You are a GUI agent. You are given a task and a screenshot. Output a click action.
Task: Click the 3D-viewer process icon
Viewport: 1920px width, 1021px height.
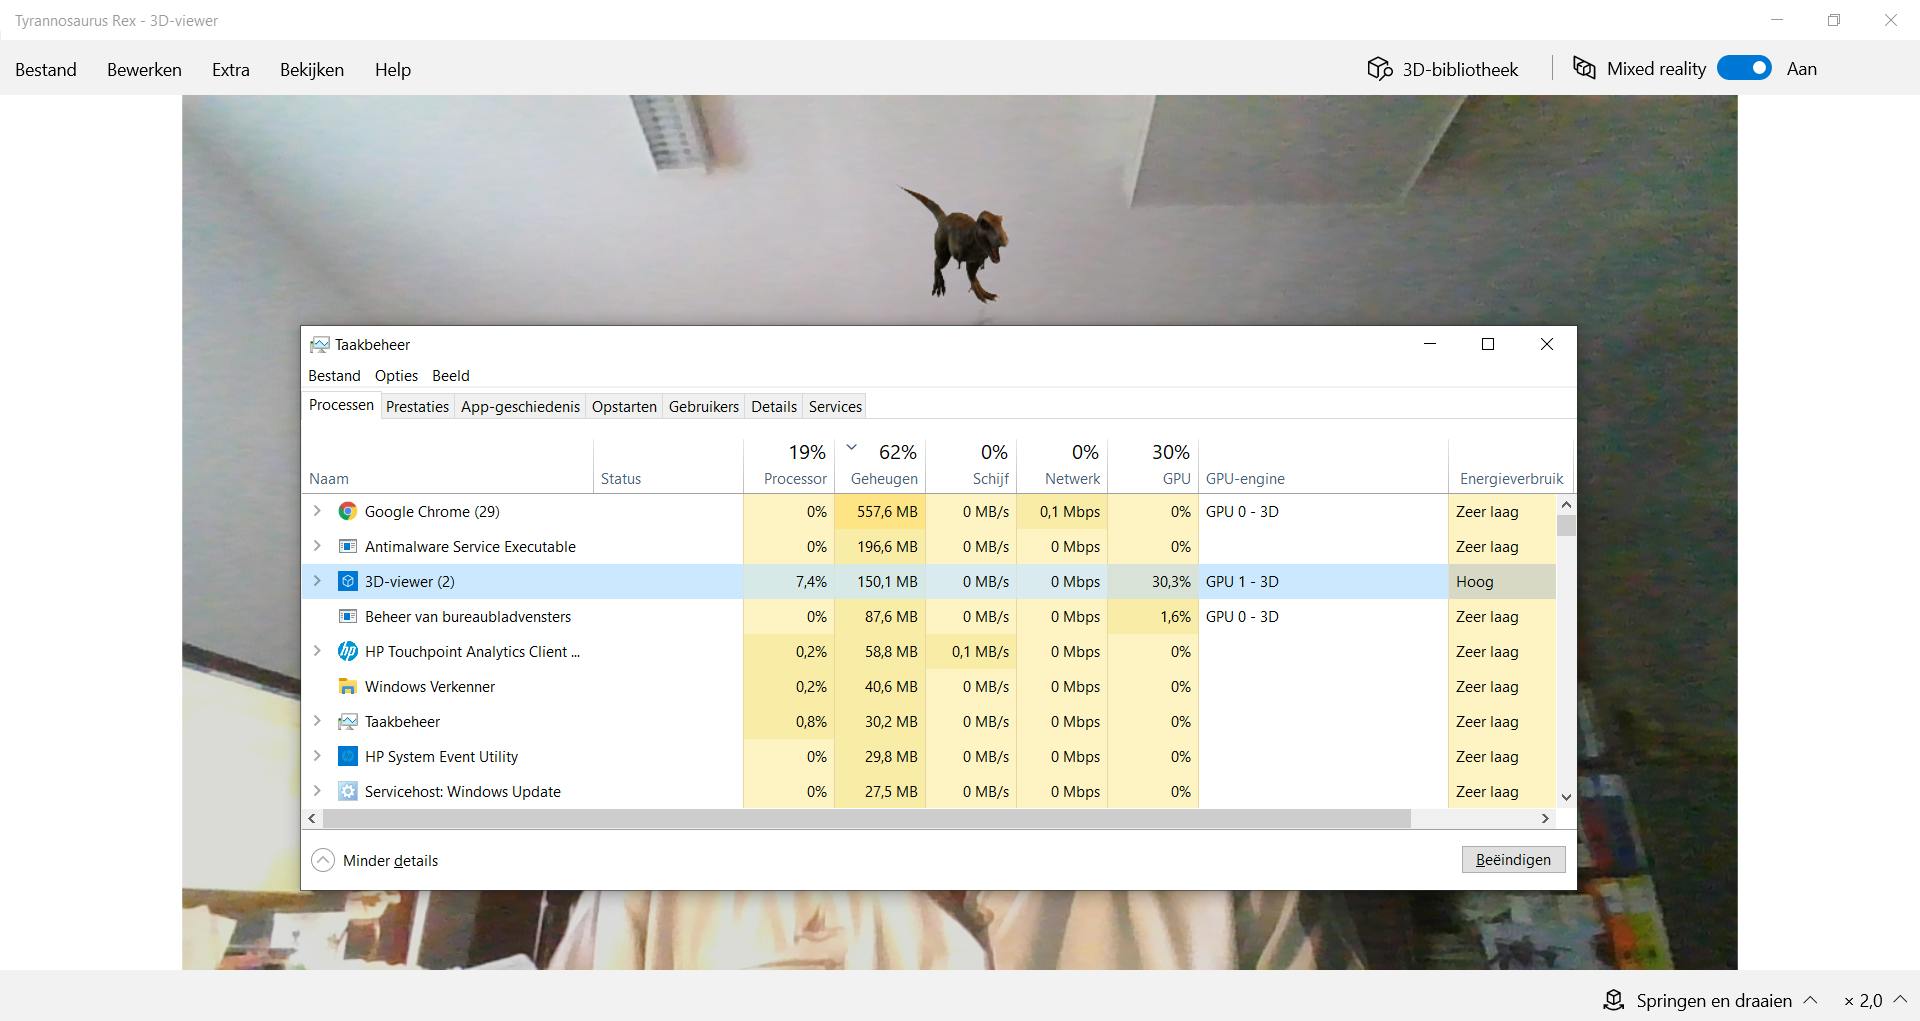click(347, 581)
